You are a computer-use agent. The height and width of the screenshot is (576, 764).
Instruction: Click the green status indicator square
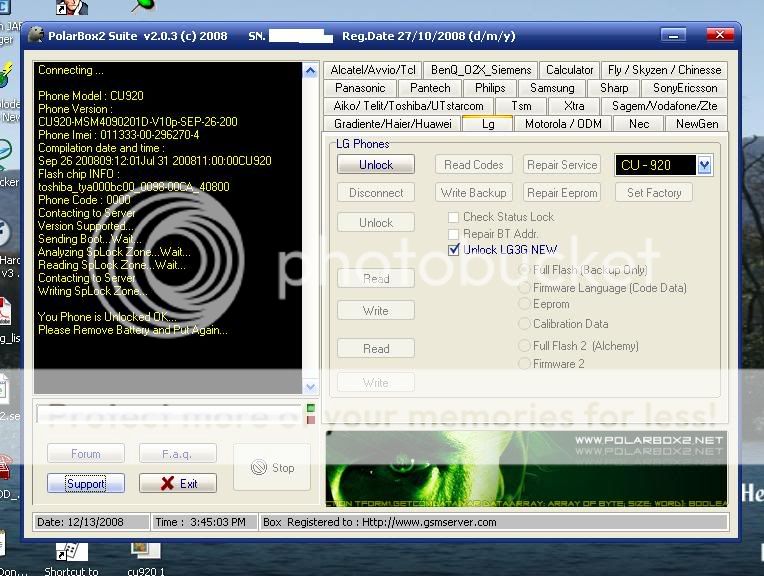(311, 408)
